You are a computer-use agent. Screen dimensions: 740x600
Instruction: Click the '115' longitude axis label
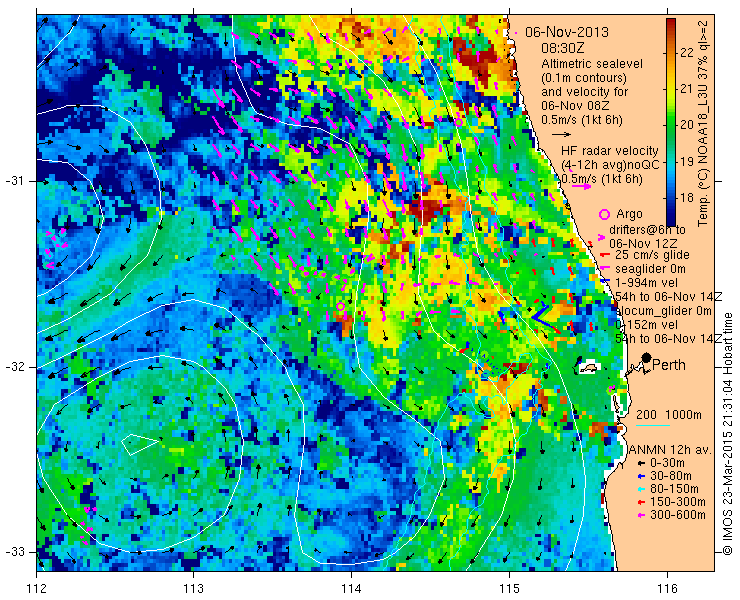(x=509, y=589)
